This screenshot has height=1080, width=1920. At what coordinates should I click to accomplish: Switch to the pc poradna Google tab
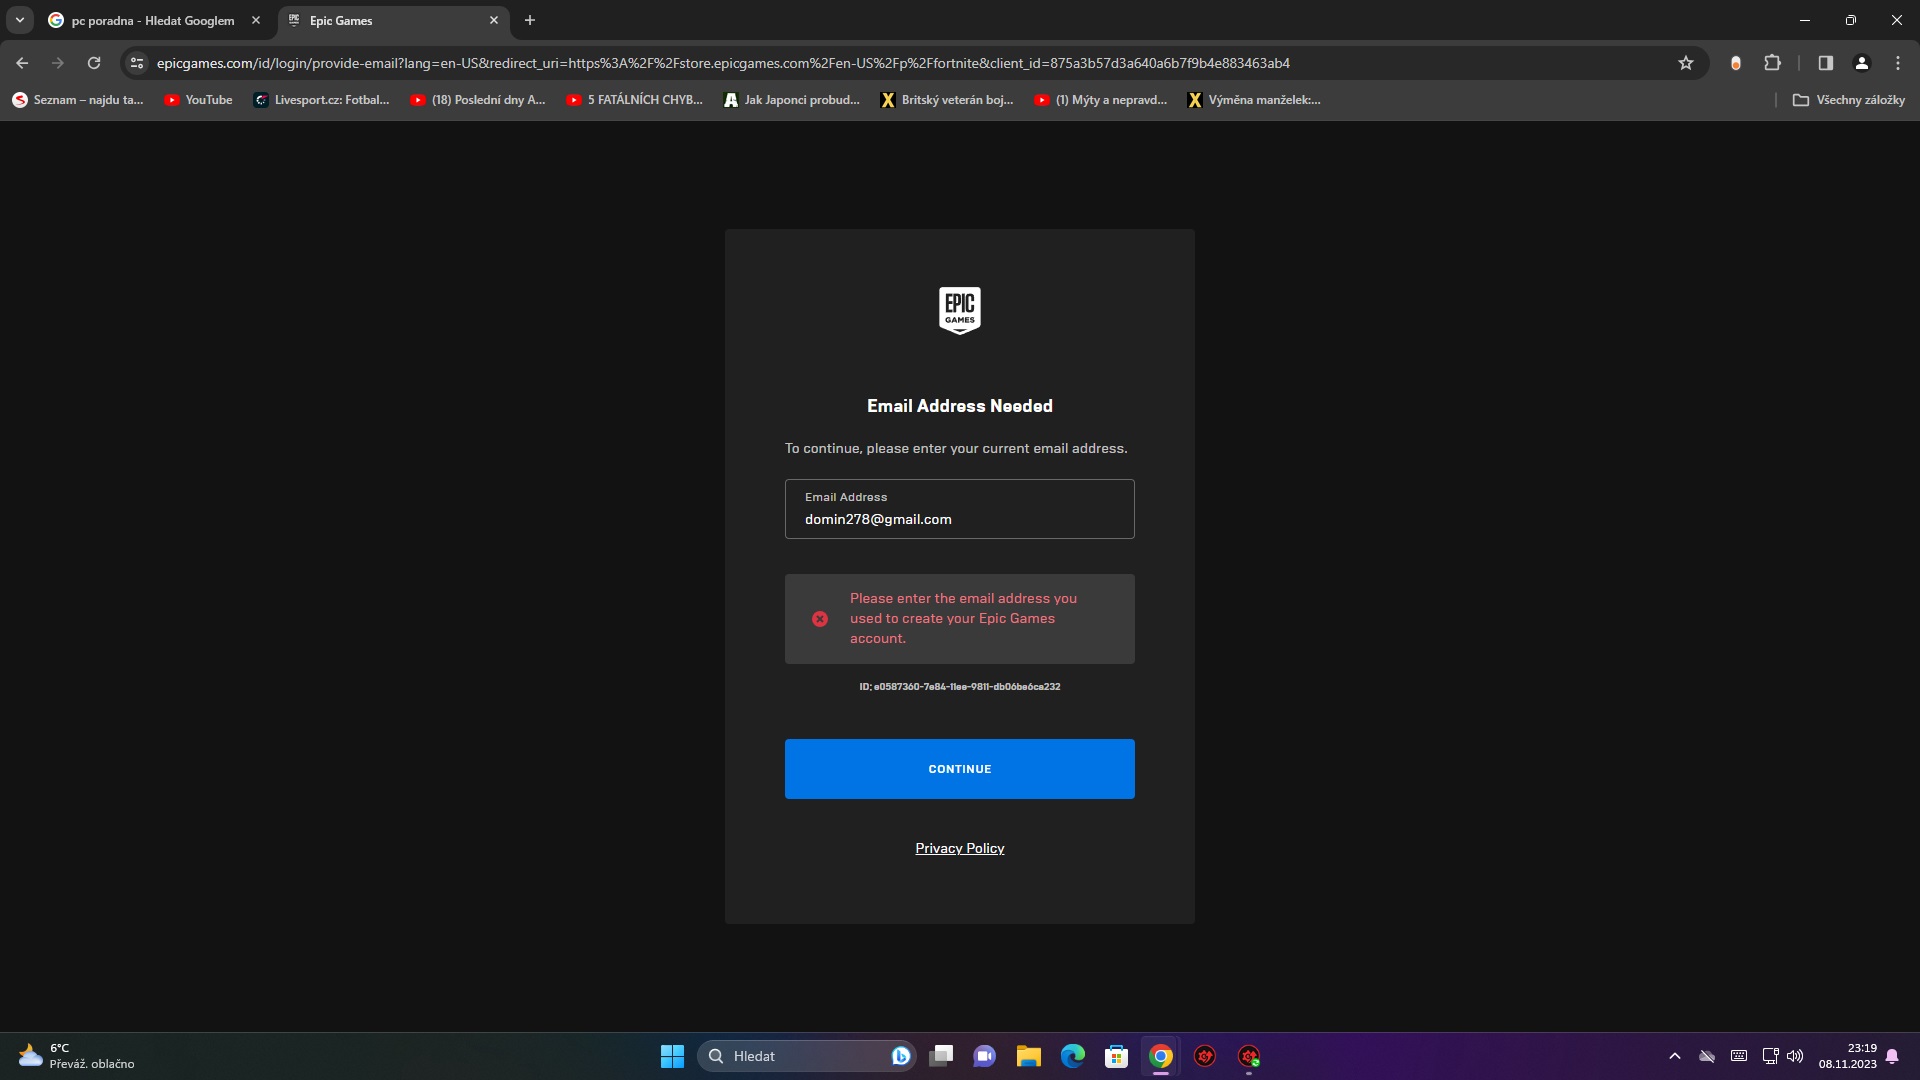coord(152,20)
